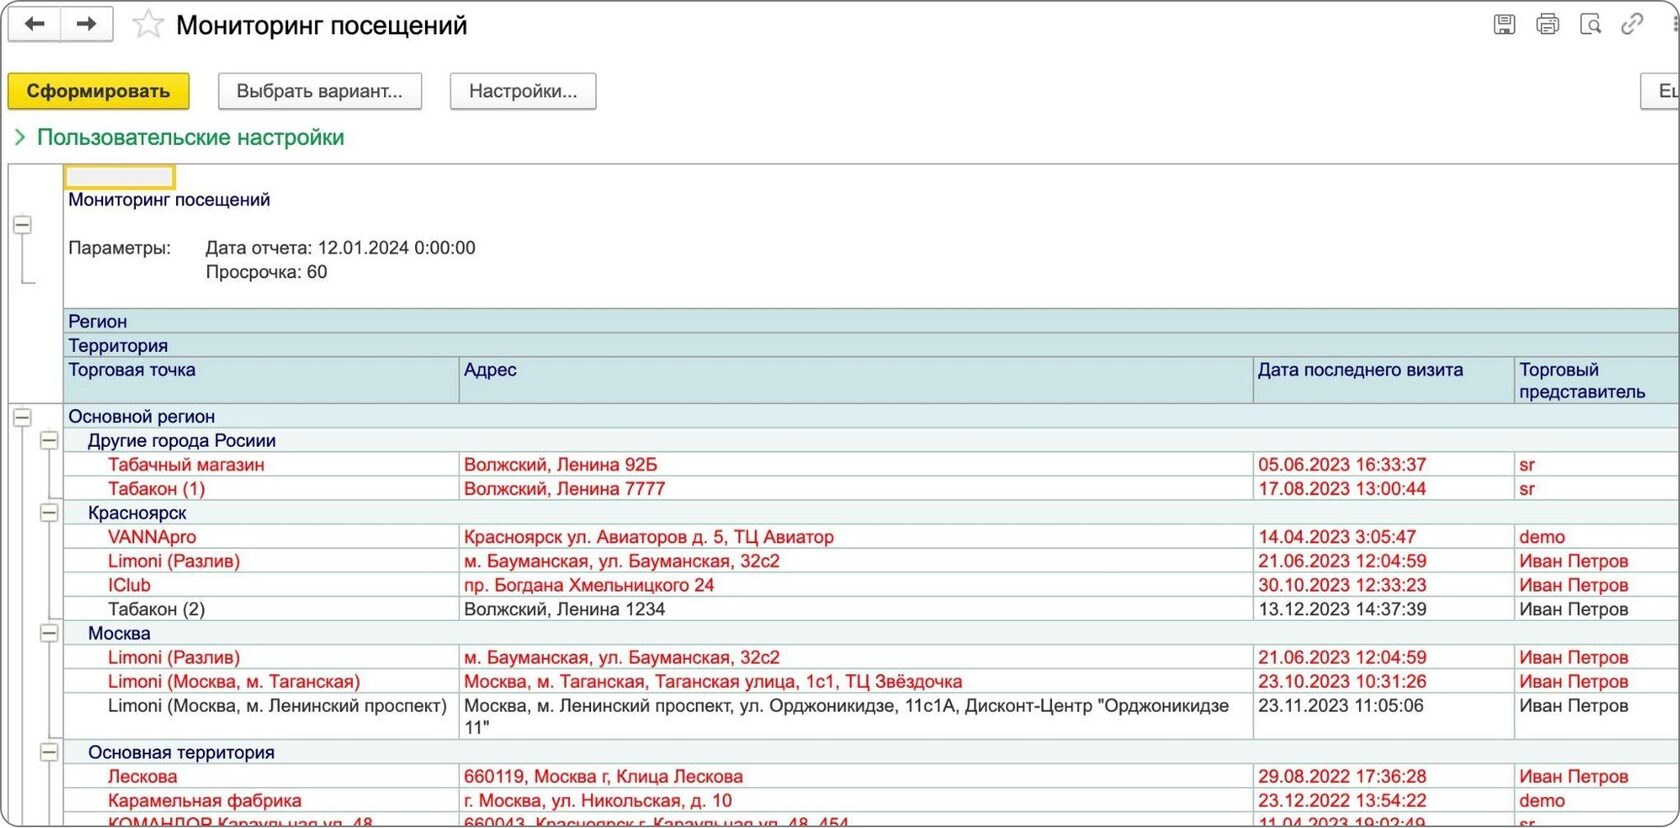Viewport: 1680px width, 828px height.
Task: Collapse the Красноярск territory group
Action: point(49,513)
